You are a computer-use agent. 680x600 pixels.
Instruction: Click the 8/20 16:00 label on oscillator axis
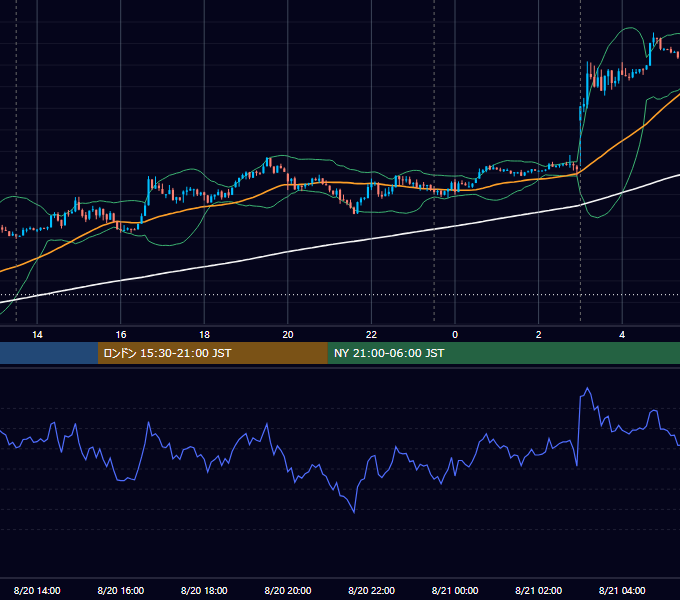point(121,590)
